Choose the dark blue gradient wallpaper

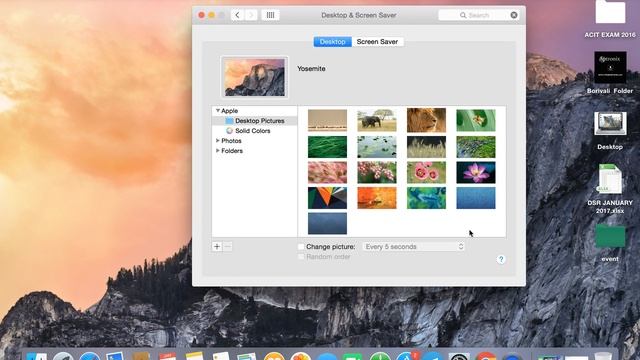pos(327,224)
